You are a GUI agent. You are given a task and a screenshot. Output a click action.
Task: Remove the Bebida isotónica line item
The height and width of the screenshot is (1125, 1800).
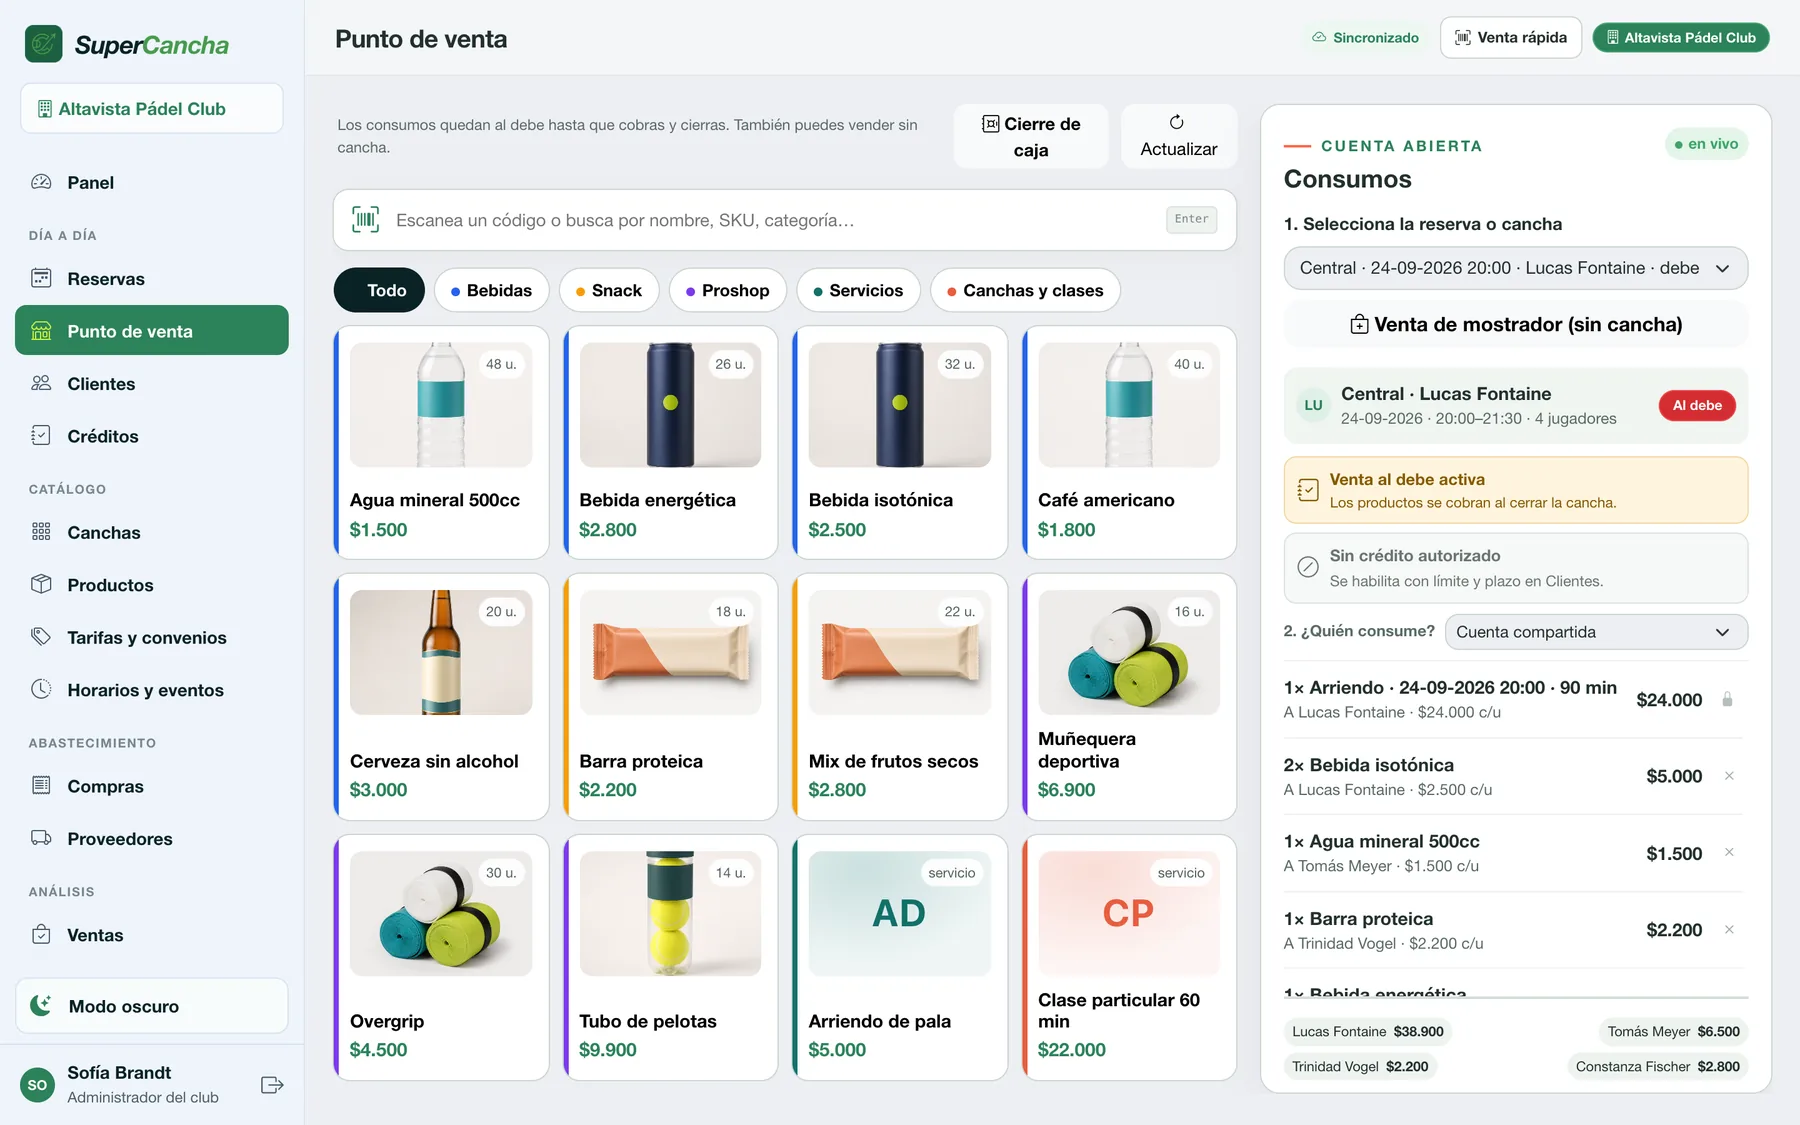tap(1729, 776)
